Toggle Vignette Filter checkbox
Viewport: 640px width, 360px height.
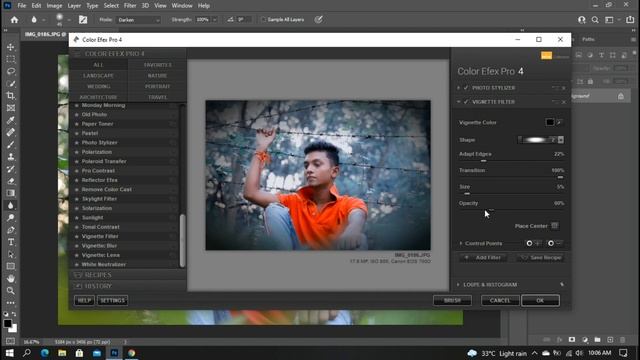[466, 102]
